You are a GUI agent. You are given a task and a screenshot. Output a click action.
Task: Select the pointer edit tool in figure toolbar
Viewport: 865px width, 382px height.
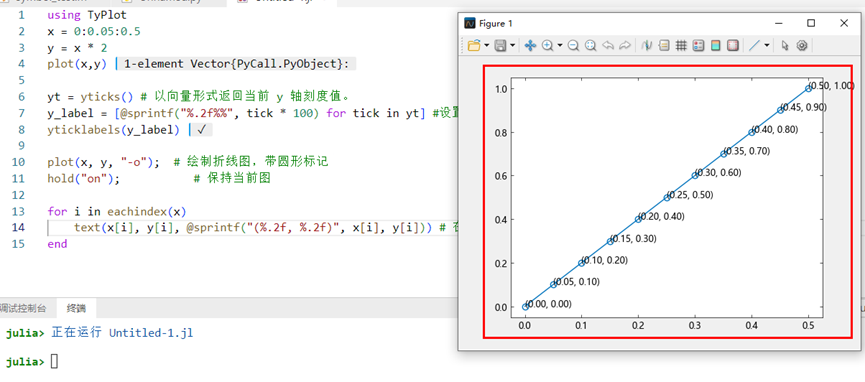pos(785,45)
